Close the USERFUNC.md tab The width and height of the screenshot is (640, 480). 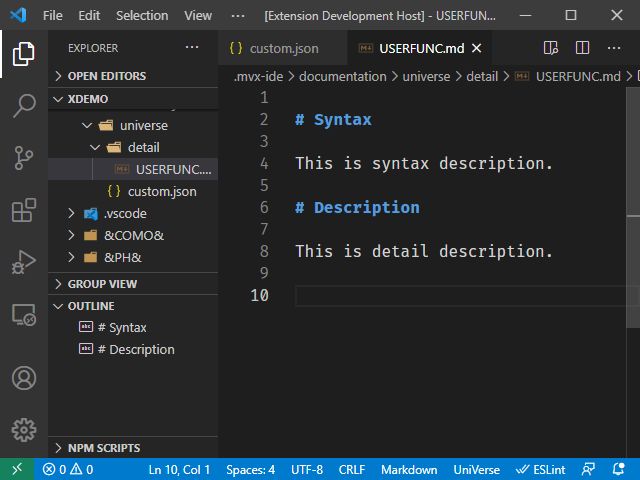point(476,48)
